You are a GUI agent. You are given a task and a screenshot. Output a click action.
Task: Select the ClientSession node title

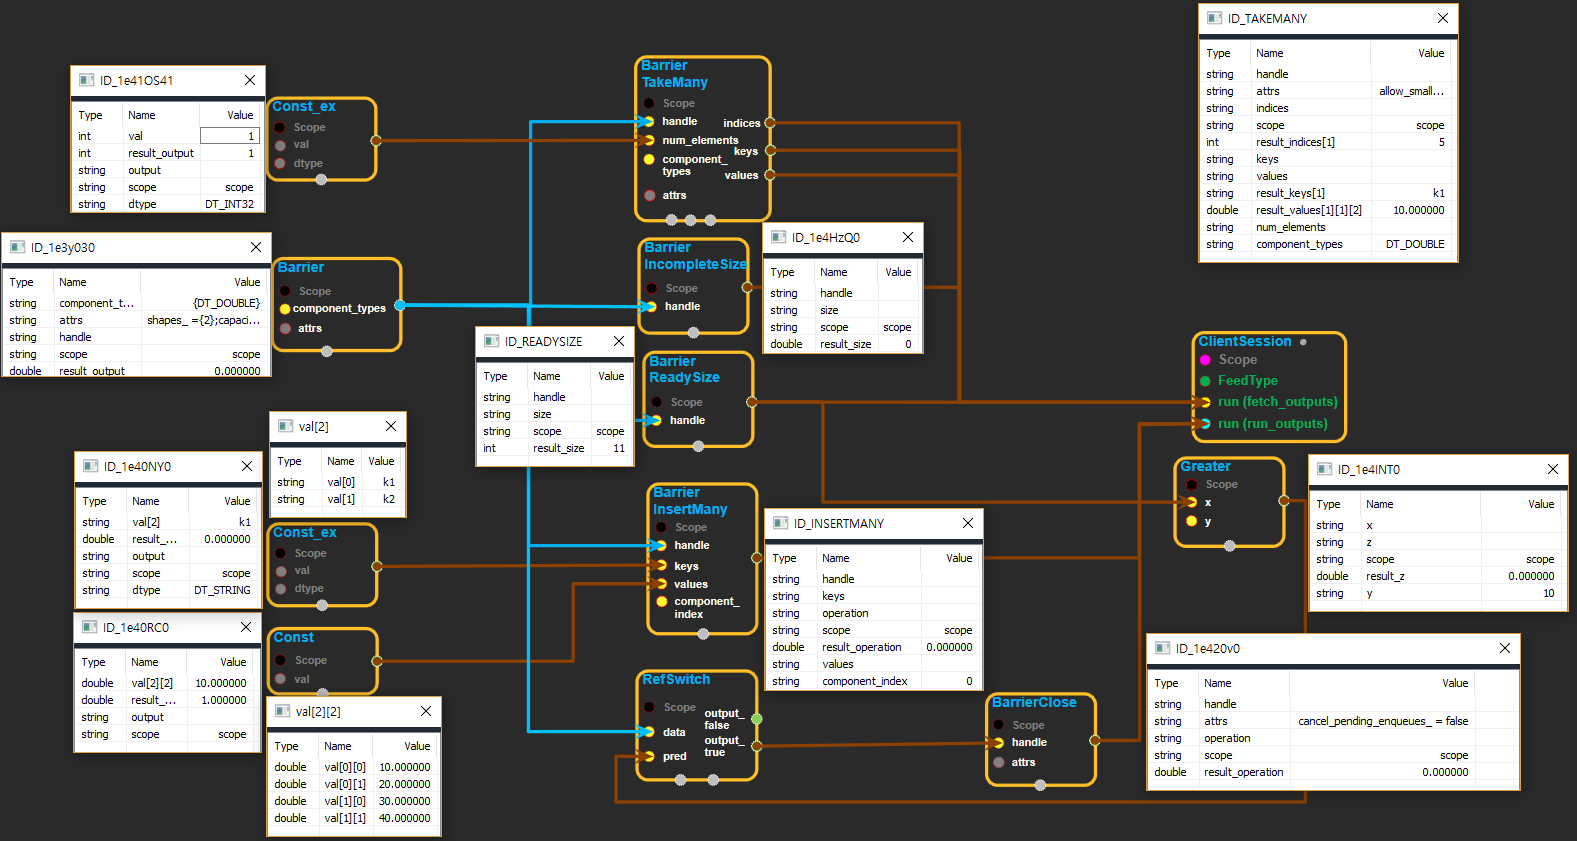click(1244, 341)
